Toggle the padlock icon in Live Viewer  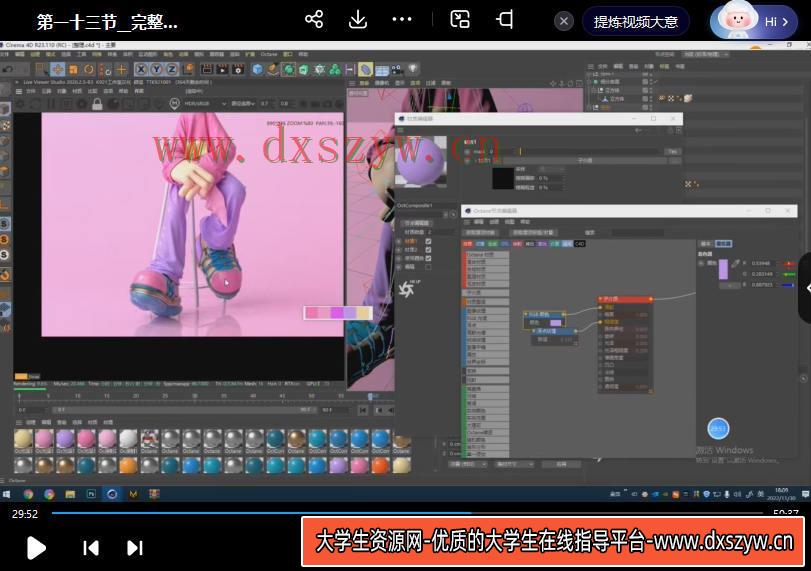pyautogui.click(x=97, y=104)
